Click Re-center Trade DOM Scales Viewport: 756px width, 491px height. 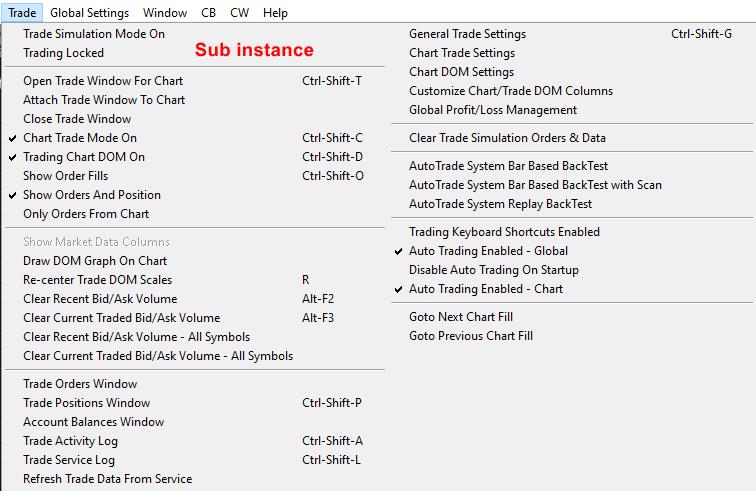coord(97,280)
